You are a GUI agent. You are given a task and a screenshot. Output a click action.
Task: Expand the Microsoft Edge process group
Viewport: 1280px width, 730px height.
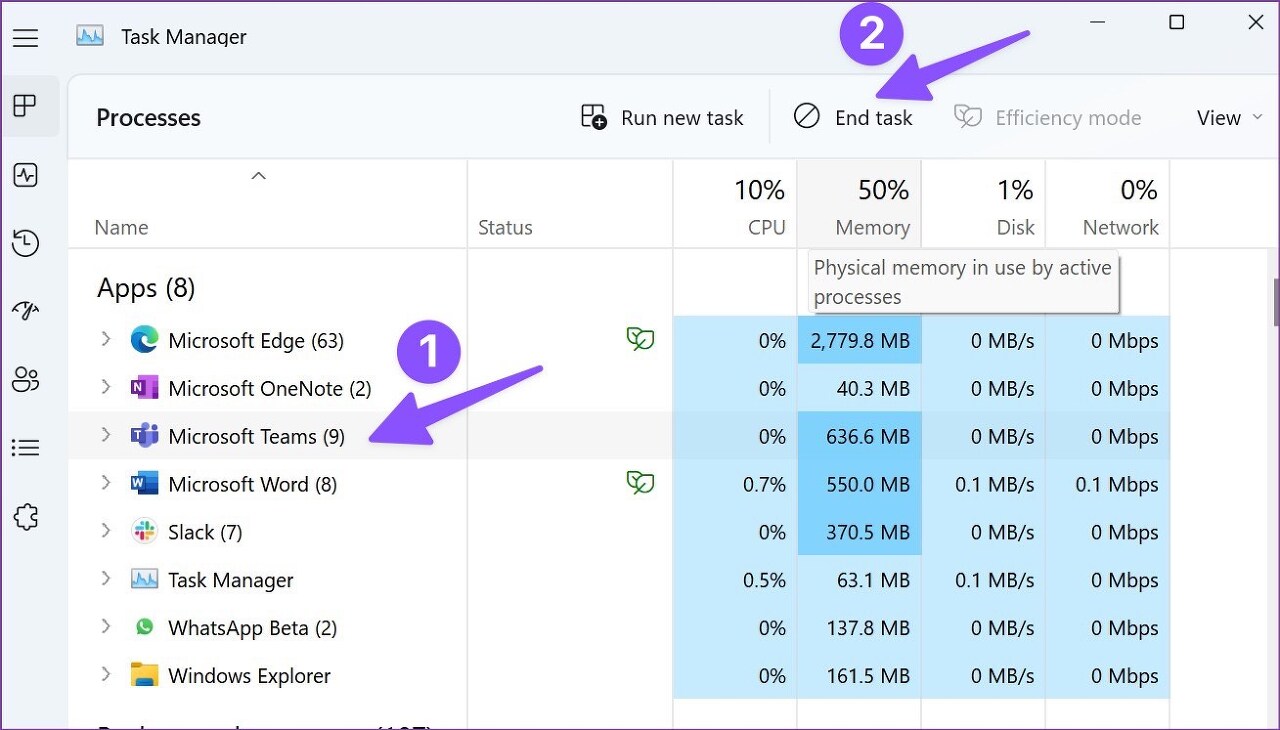coord(105,340)
